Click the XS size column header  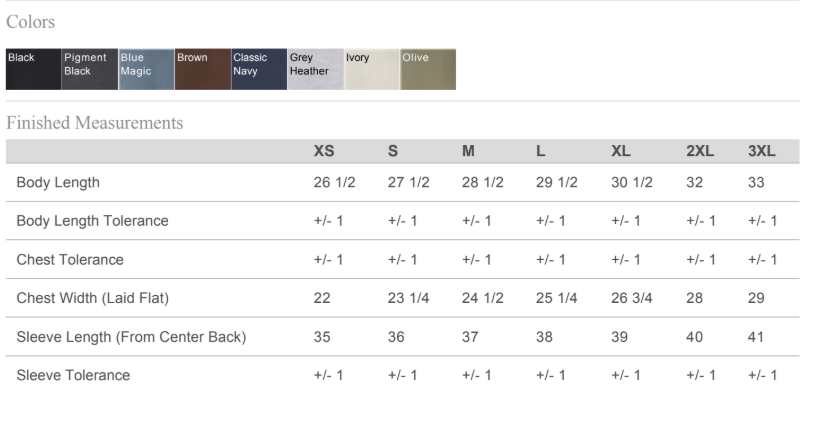click(324, 152)
